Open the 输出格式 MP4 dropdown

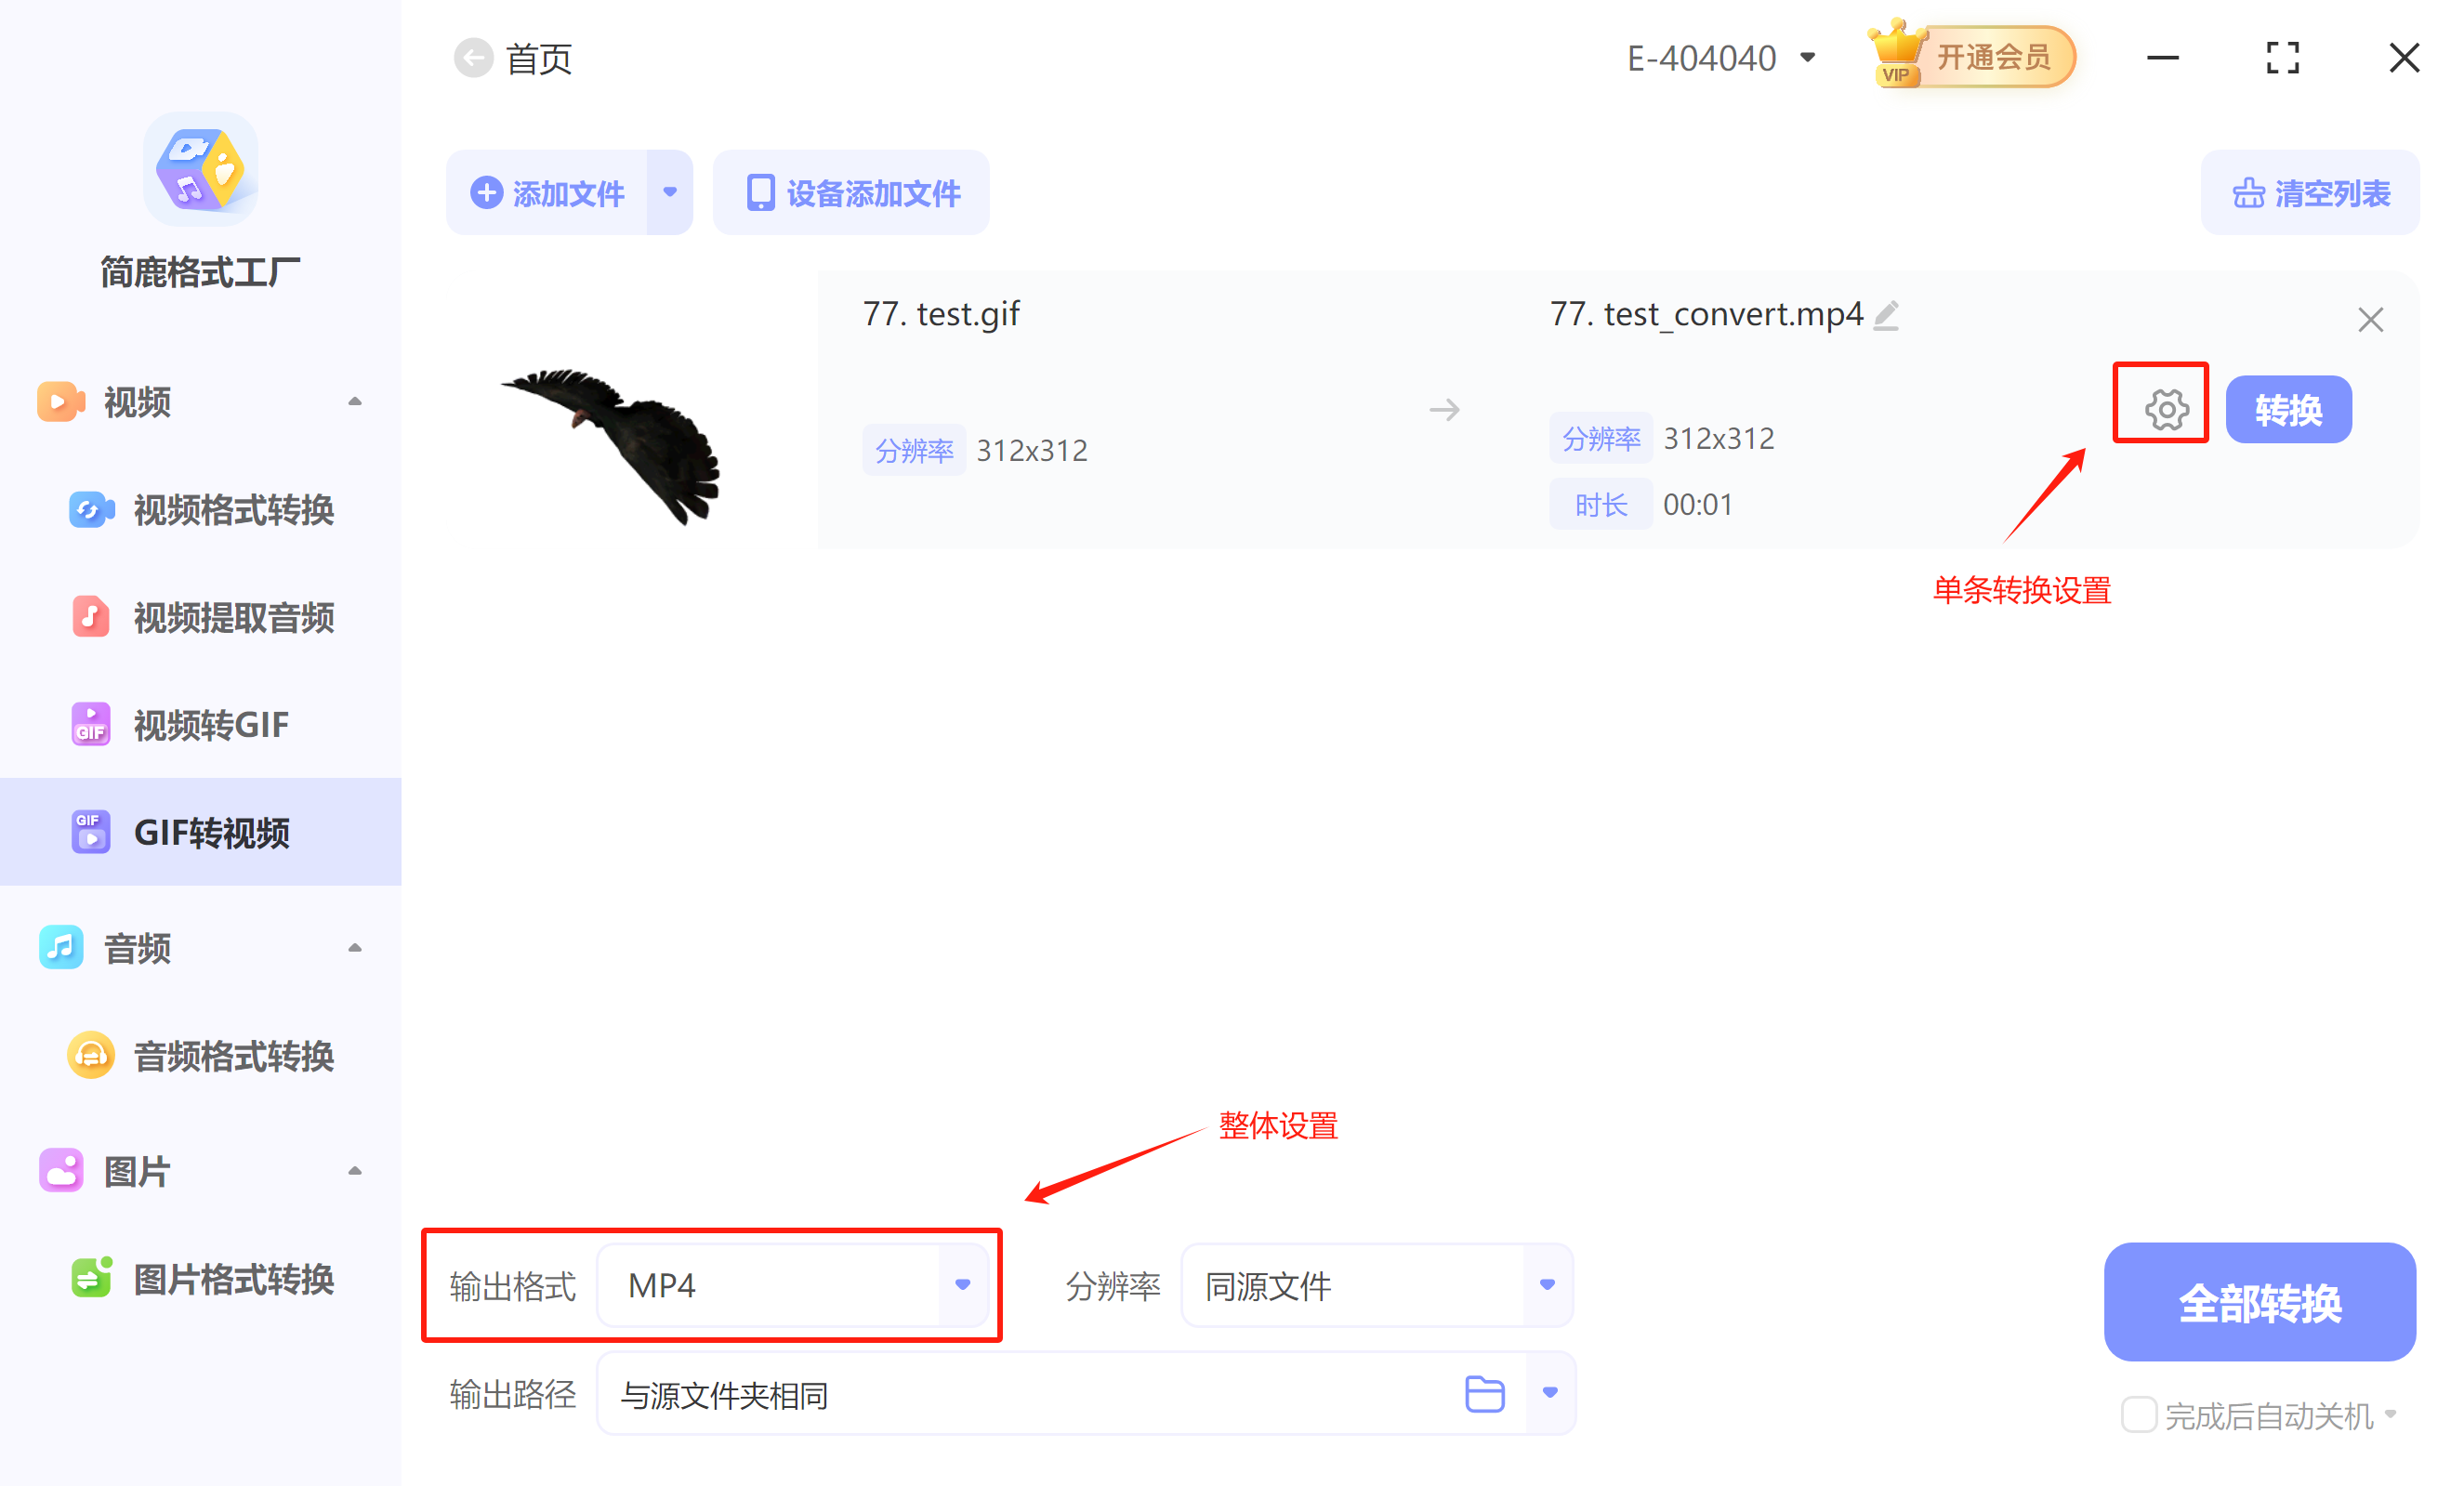(x=961, y=1285)
